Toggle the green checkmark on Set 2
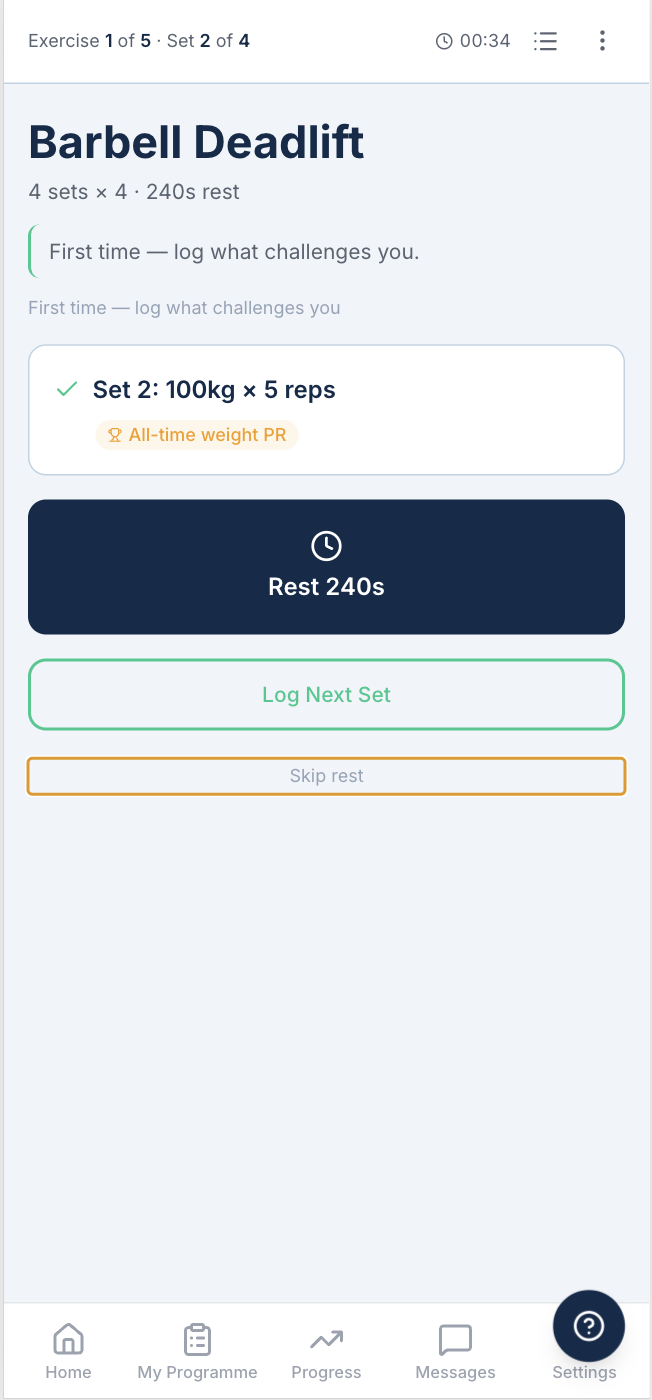The height and width of the screenshot is (1400, 652). [66, 389]
